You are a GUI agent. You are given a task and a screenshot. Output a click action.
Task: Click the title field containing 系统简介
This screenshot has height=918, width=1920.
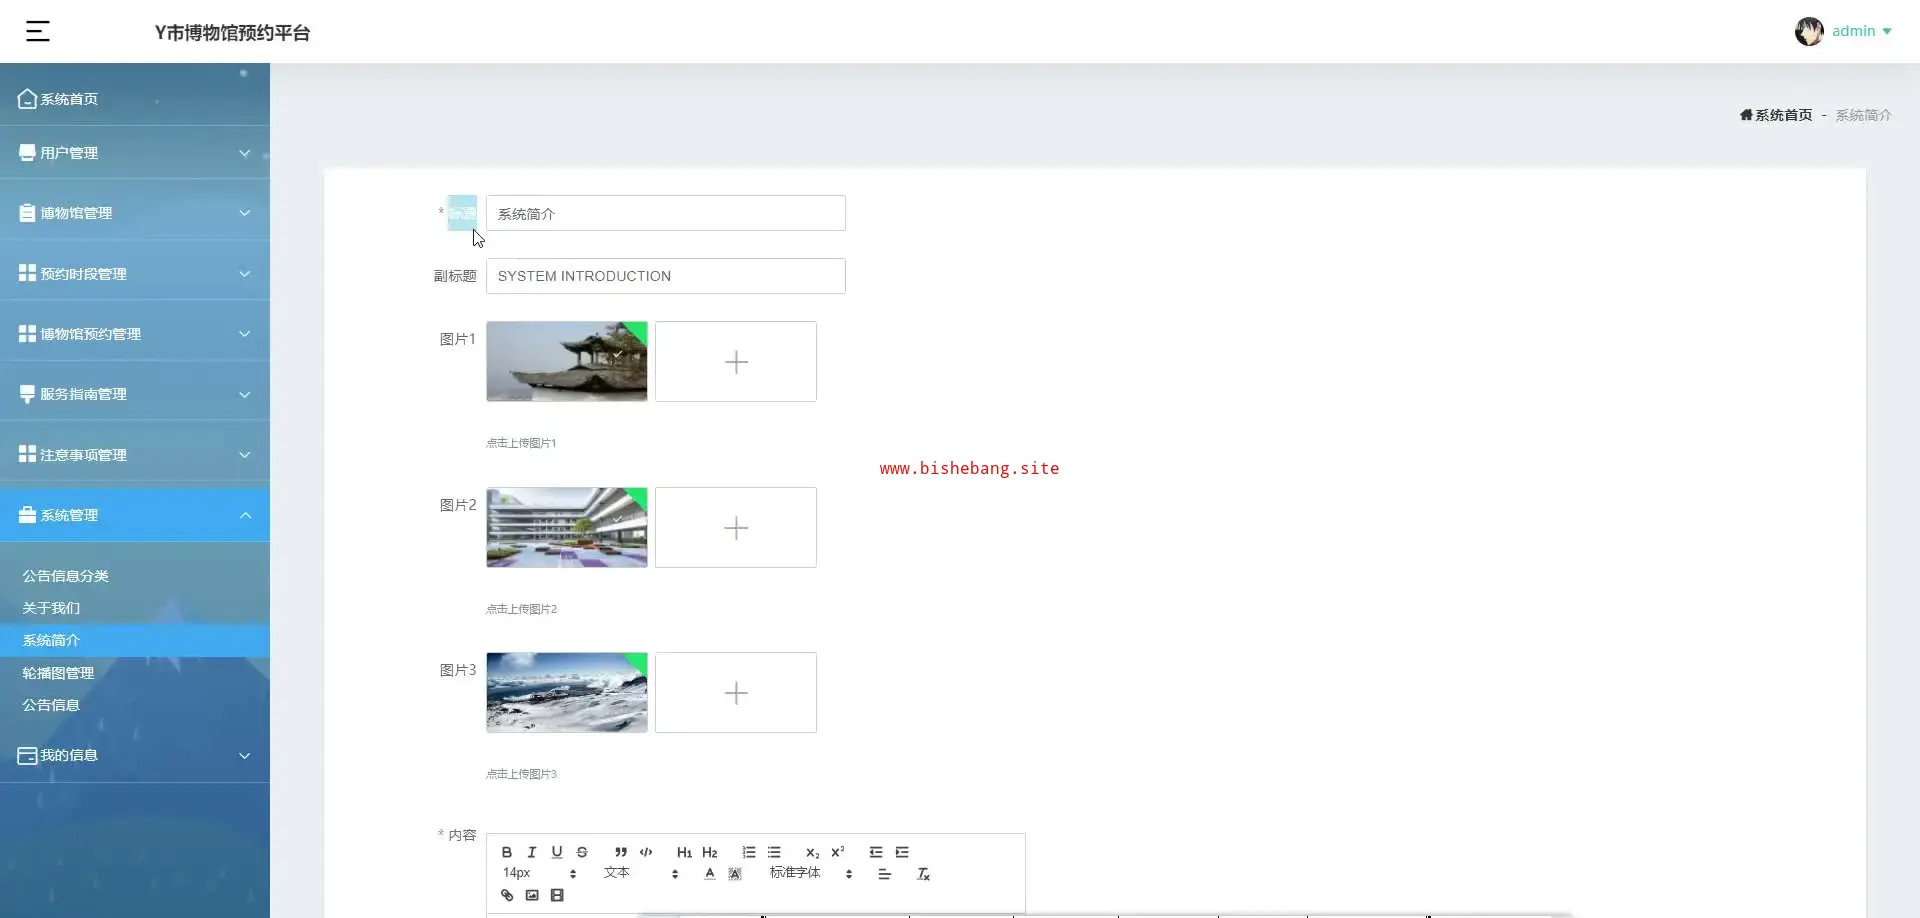(666, 213)
